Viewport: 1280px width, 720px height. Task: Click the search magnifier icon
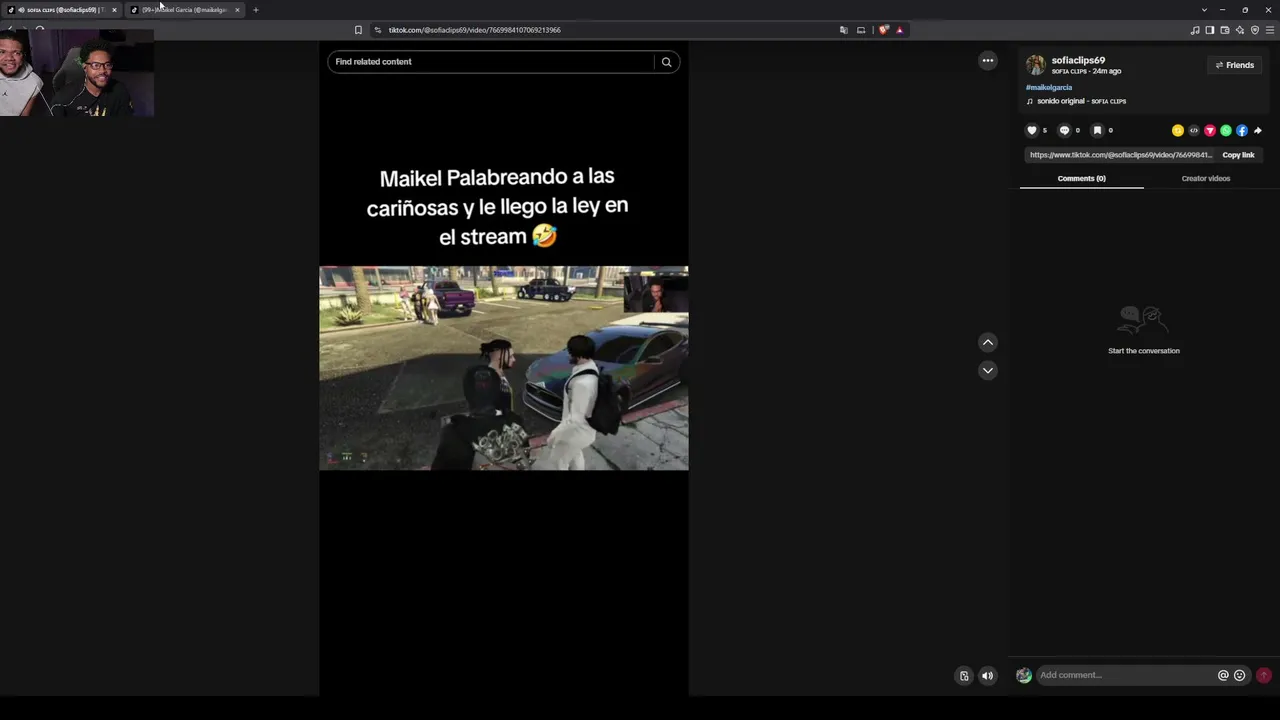click(x=666, y=62)
